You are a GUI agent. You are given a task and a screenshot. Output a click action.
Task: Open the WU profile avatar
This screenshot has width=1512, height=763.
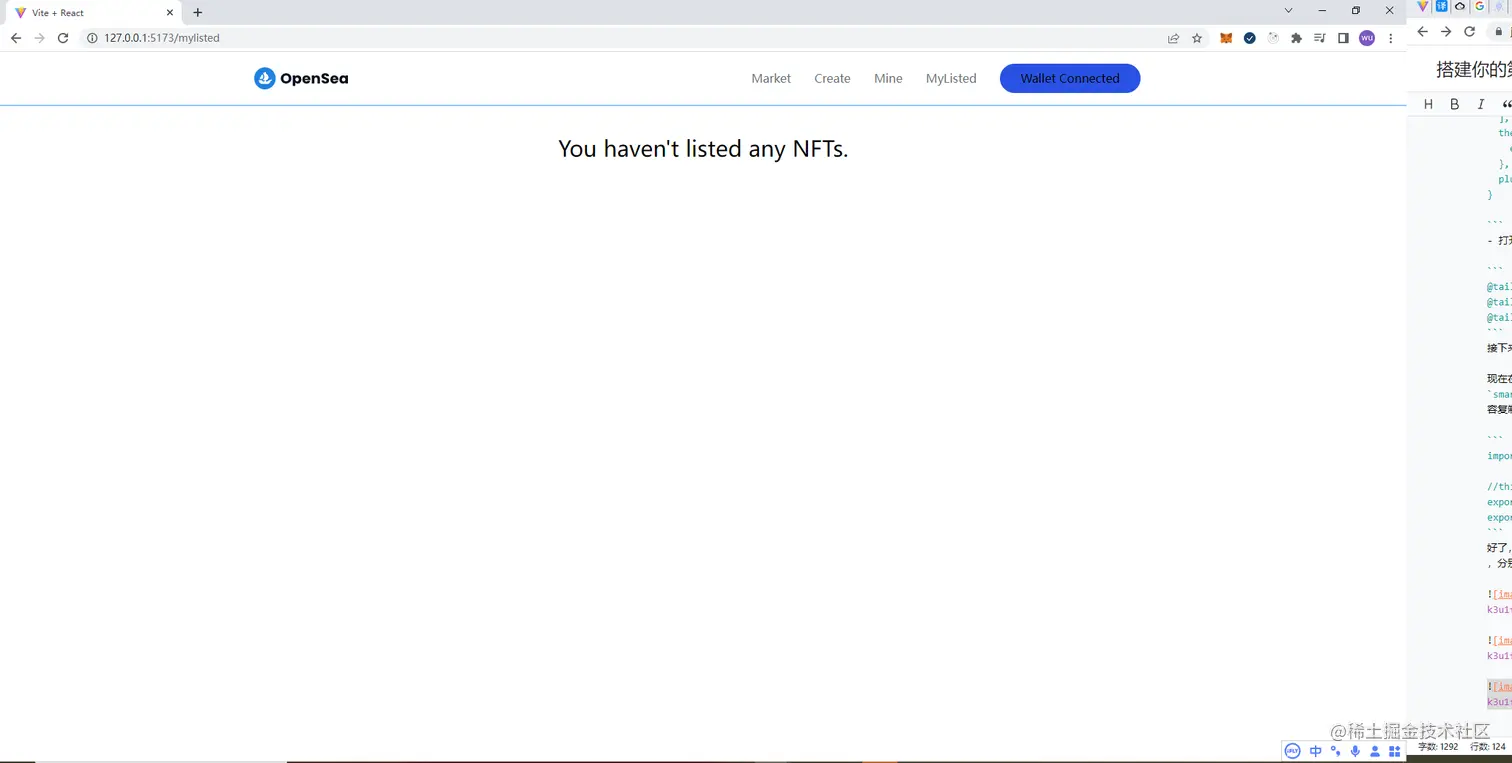pos(1367,38)
